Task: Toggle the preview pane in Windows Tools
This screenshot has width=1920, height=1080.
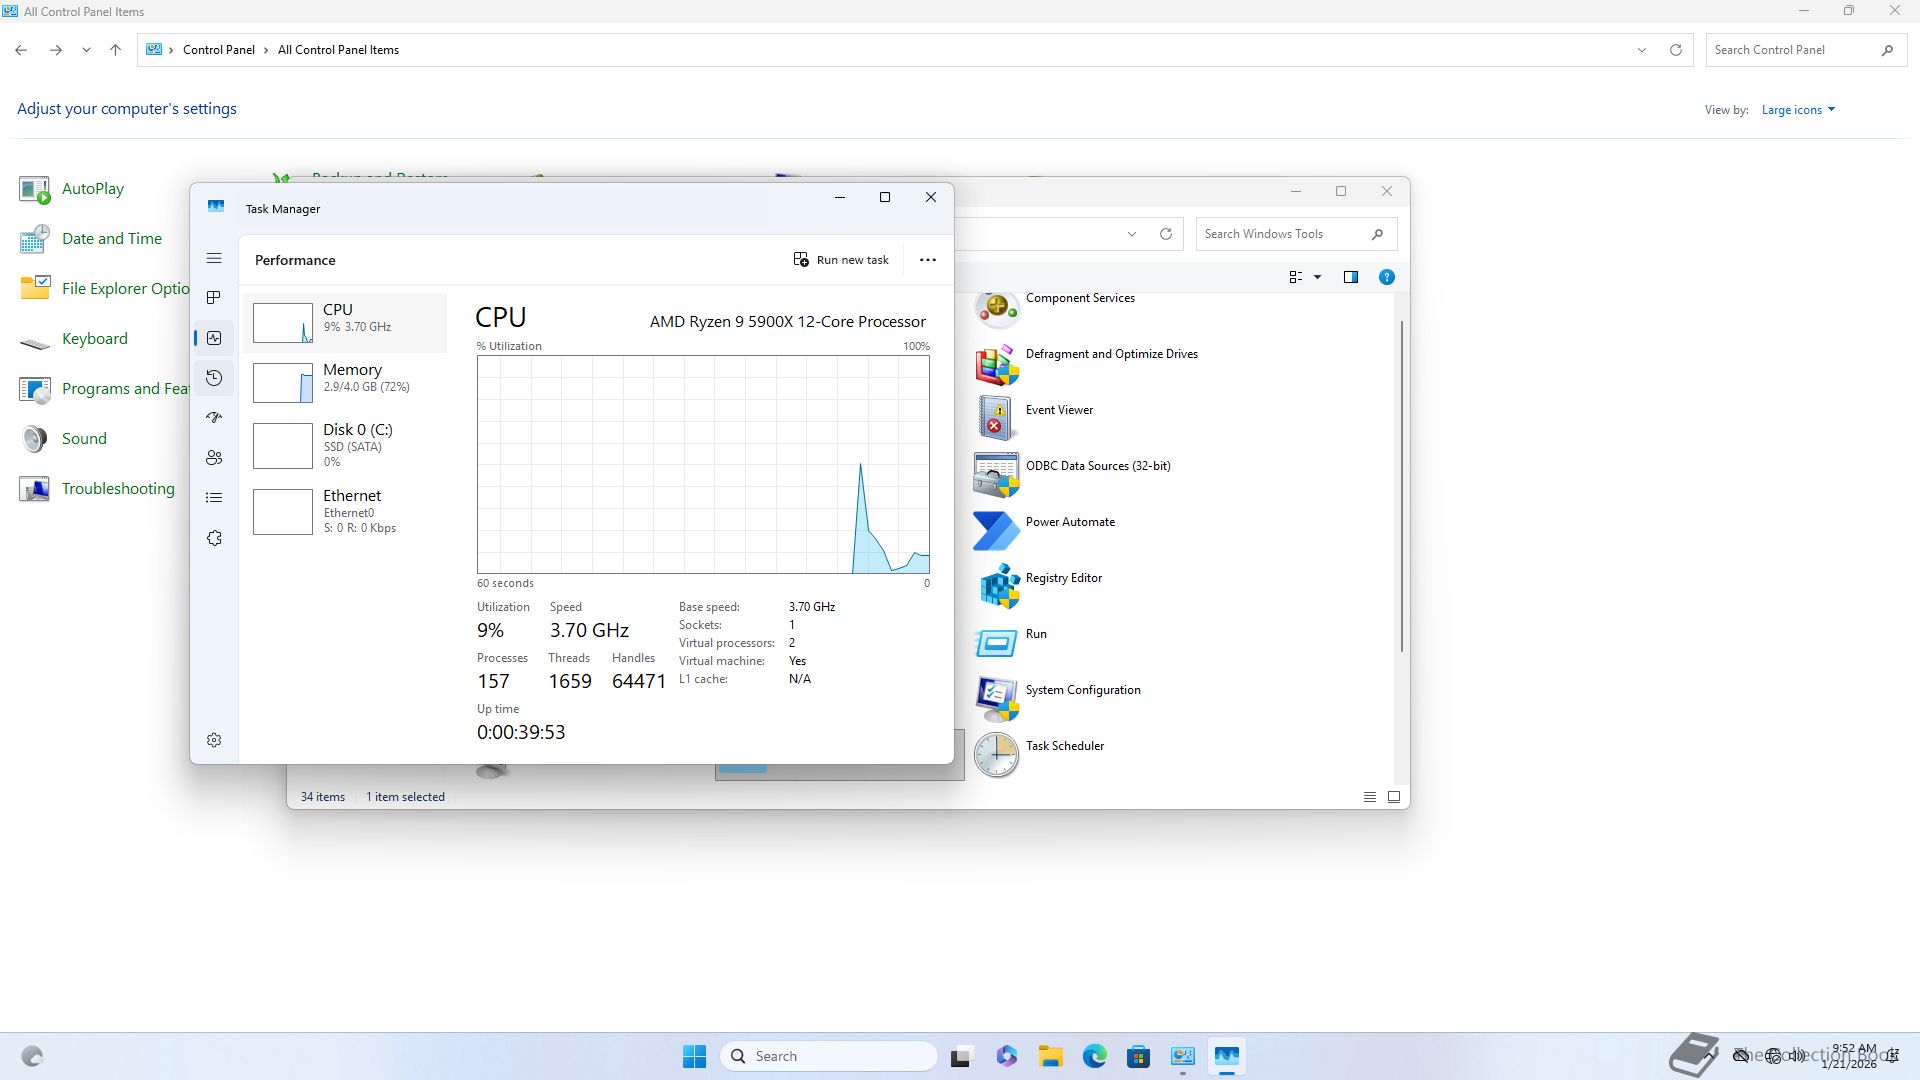Action: click(1351, 277)
